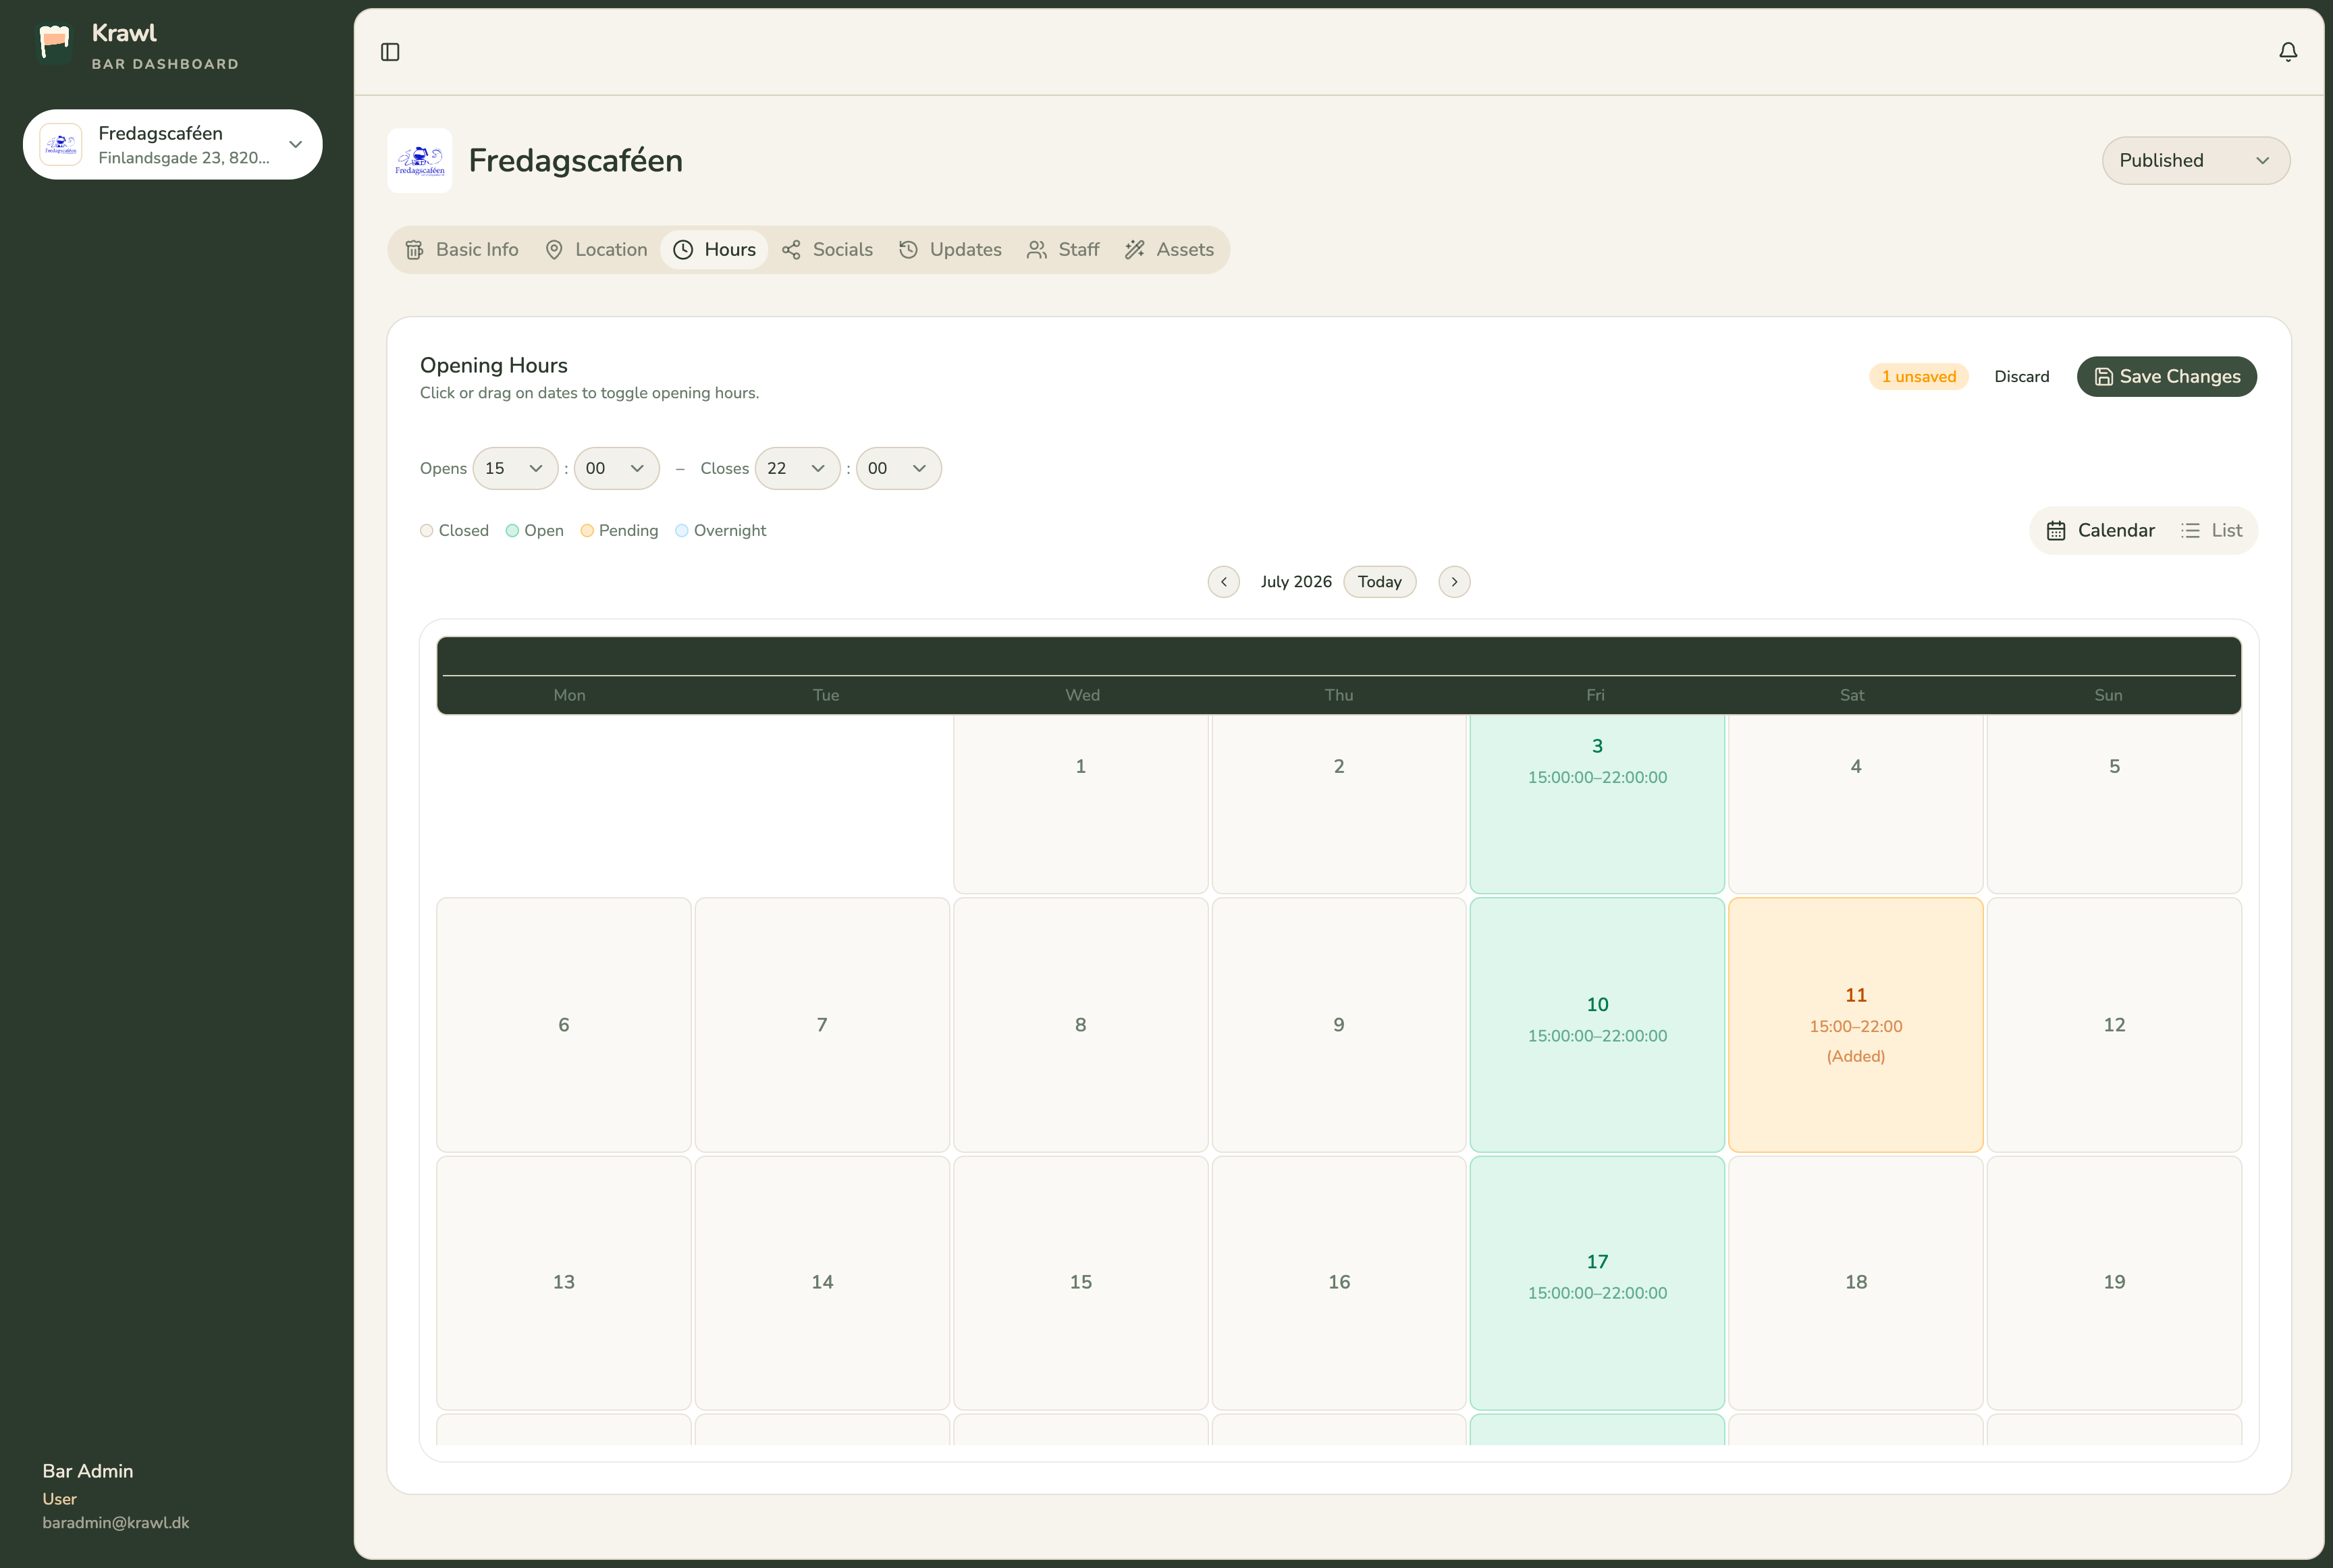Toggle opening hours on July 10

tap(1597, 1025)
